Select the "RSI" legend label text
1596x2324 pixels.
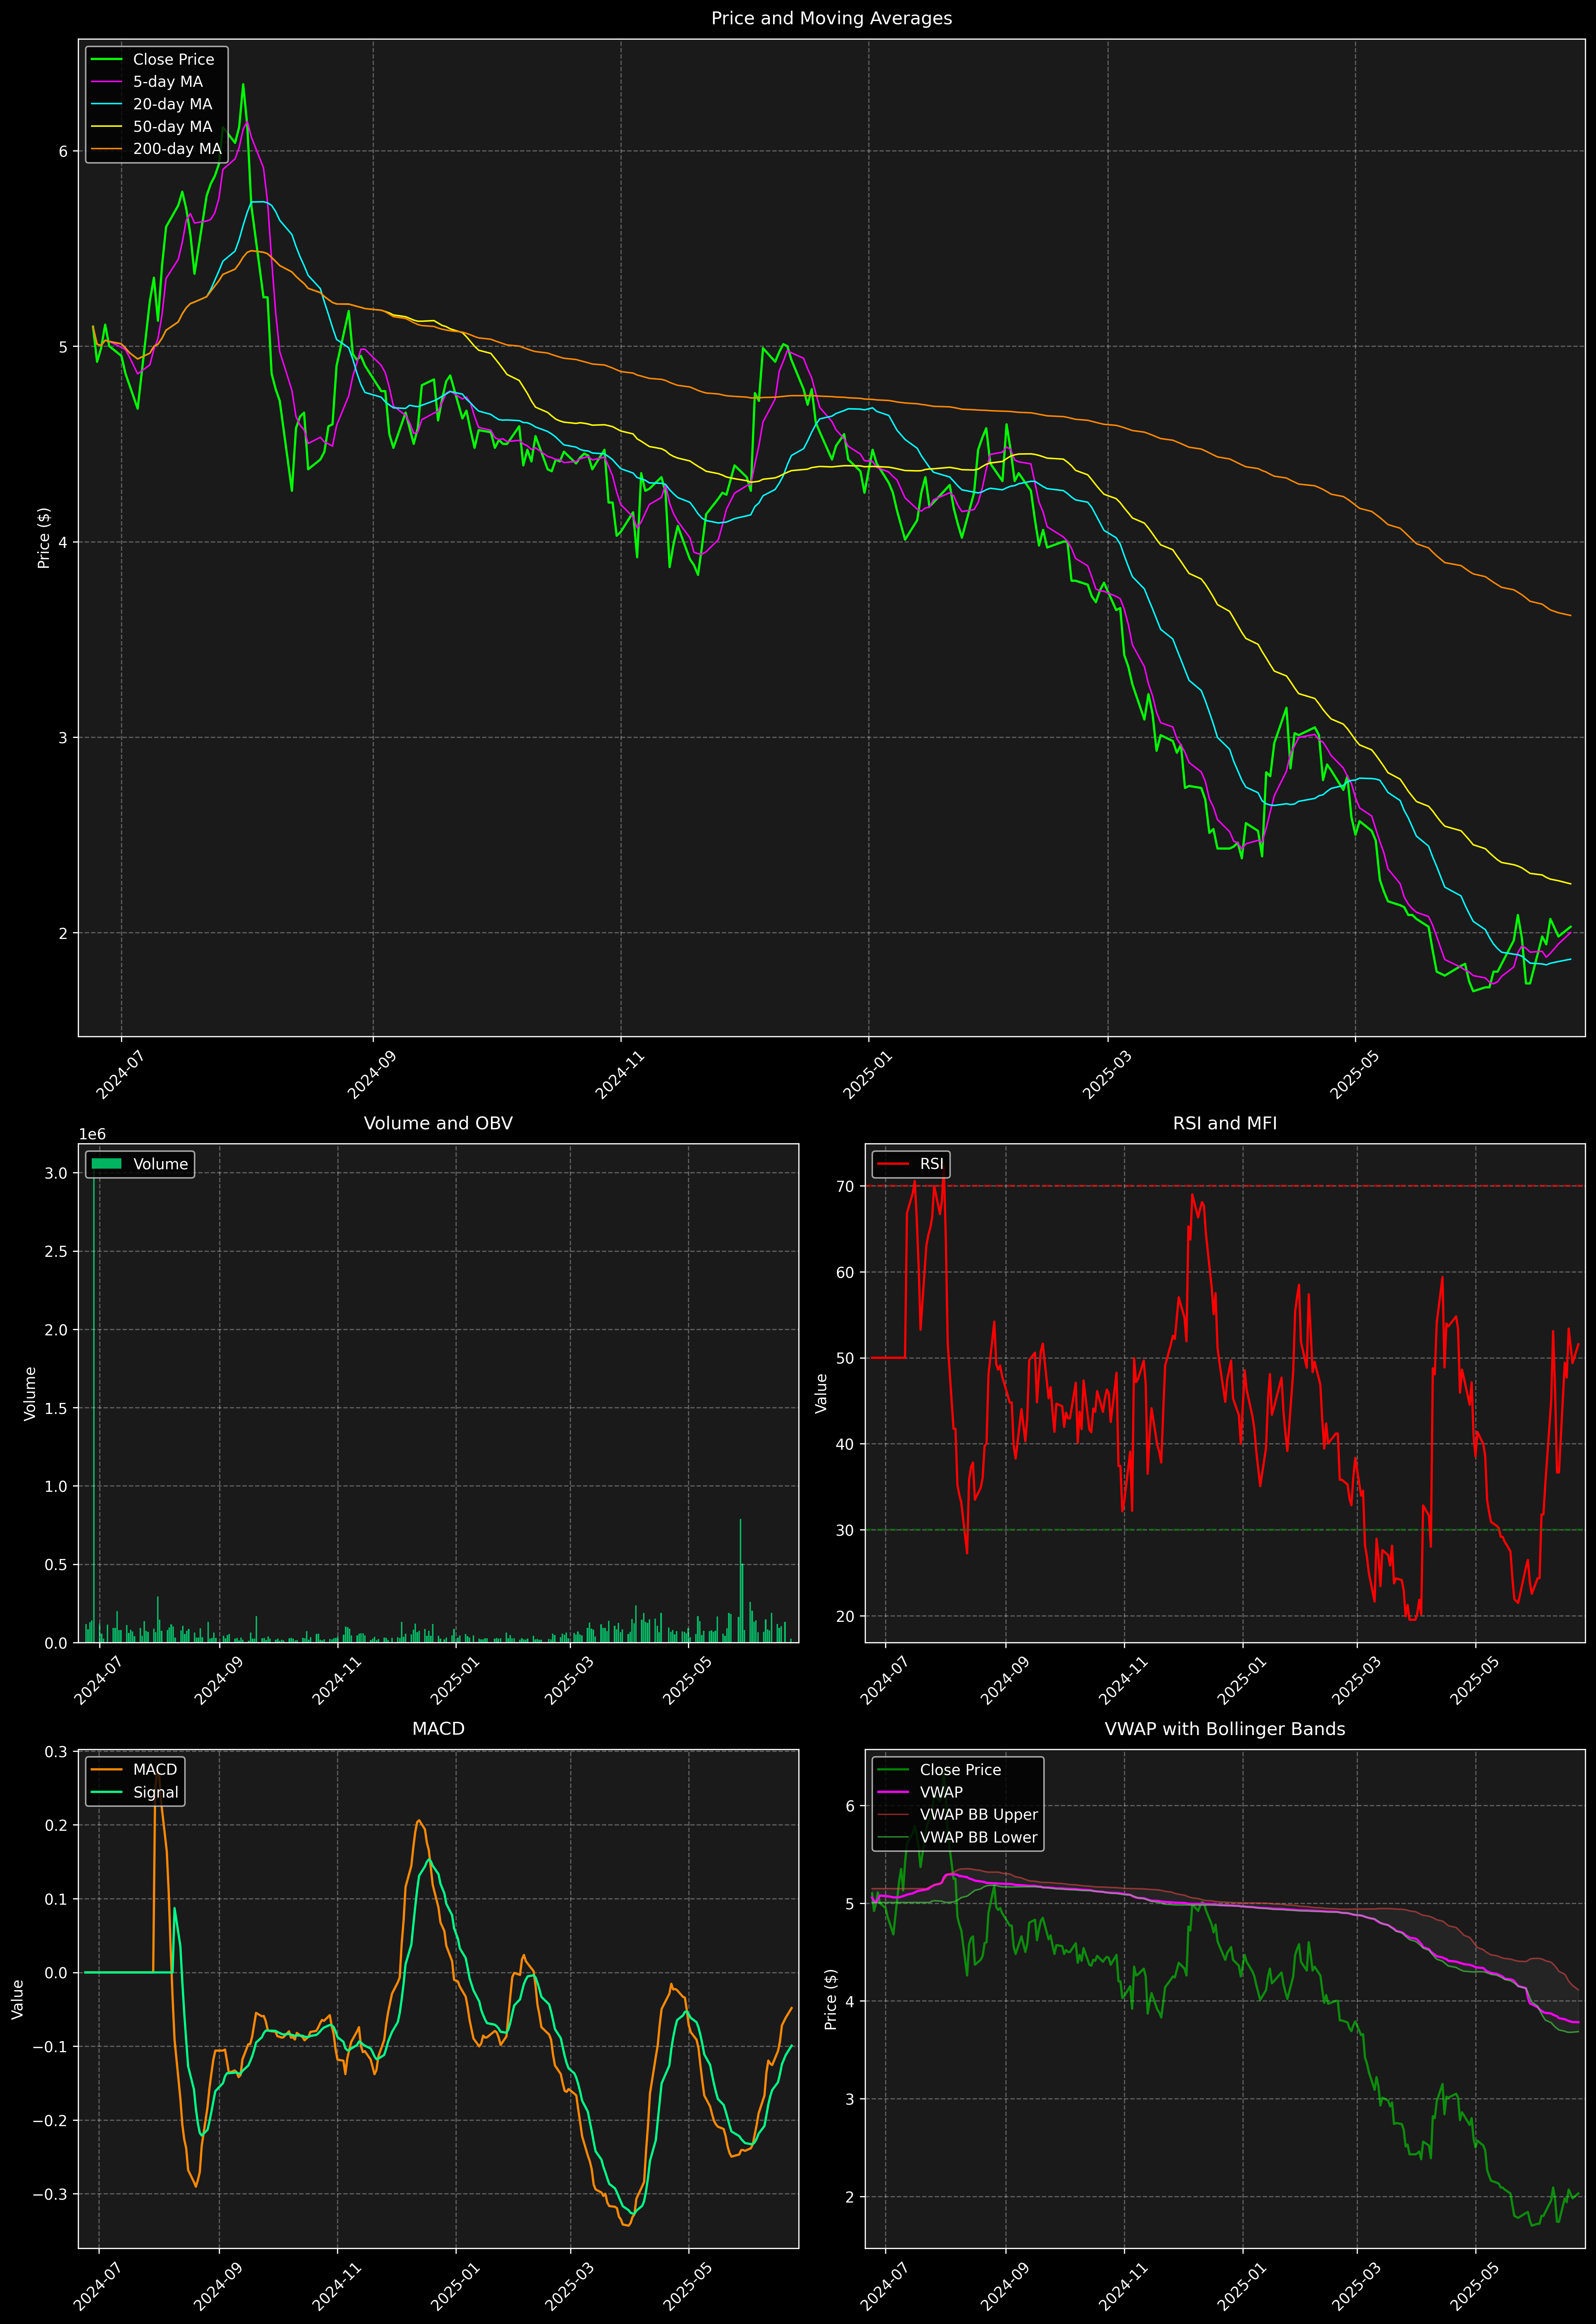pos(931,1164)
